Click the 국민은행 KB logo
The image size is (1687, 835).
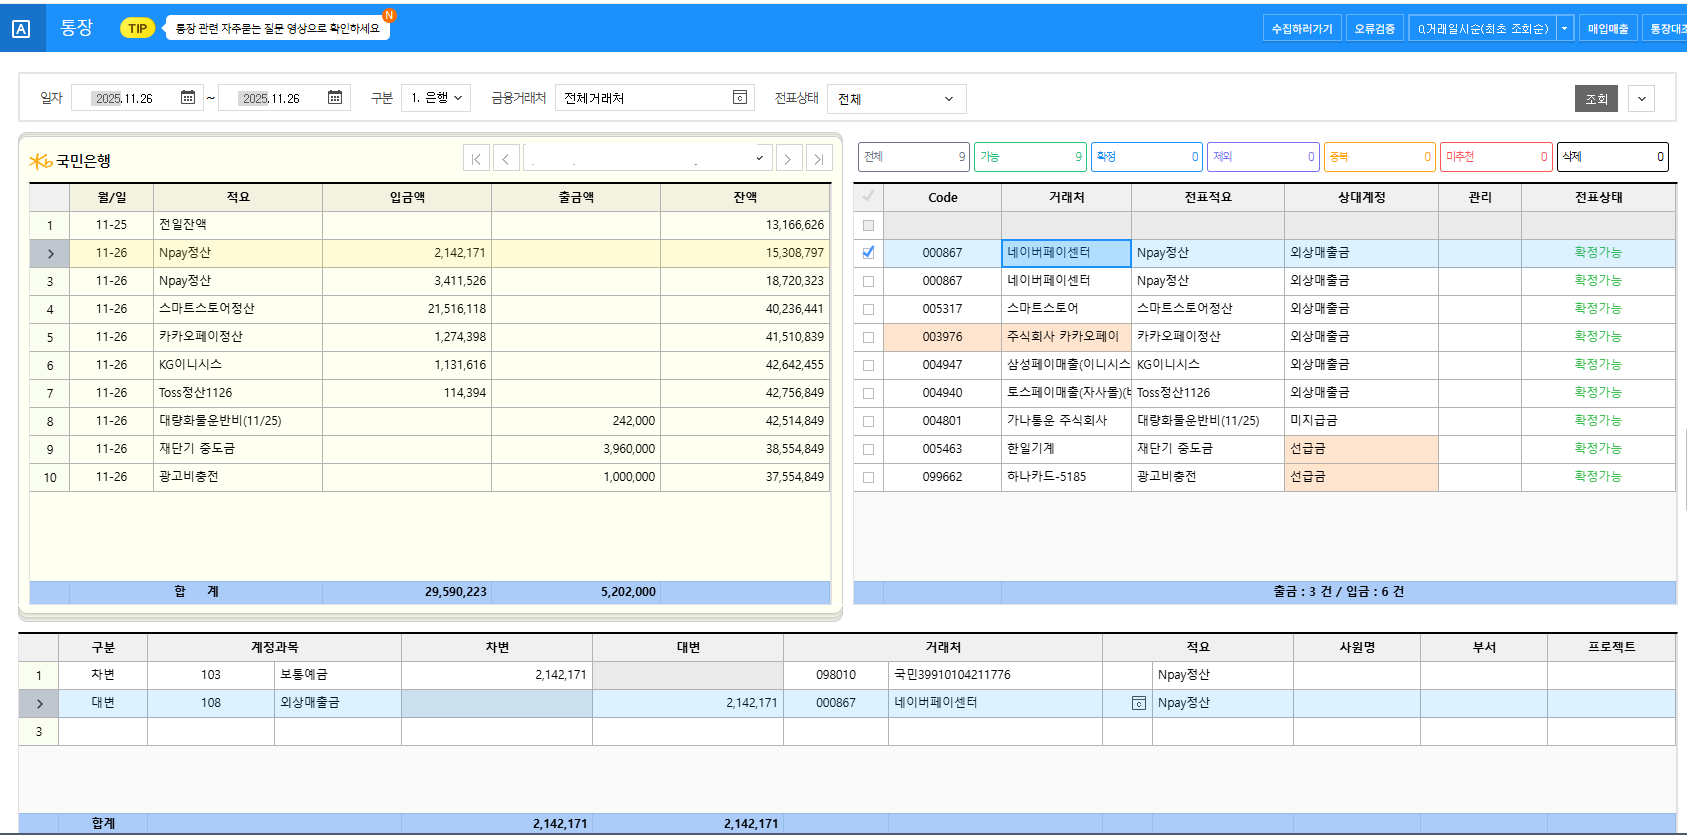pos(40,161)
